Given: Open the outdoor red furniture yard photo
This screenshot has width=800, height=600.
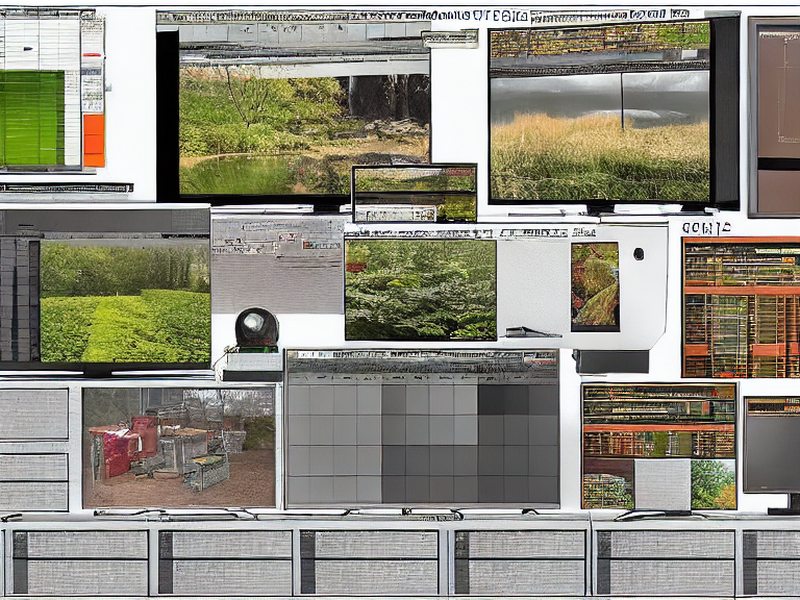Looking at the screenshot, I should click(179, 447).
